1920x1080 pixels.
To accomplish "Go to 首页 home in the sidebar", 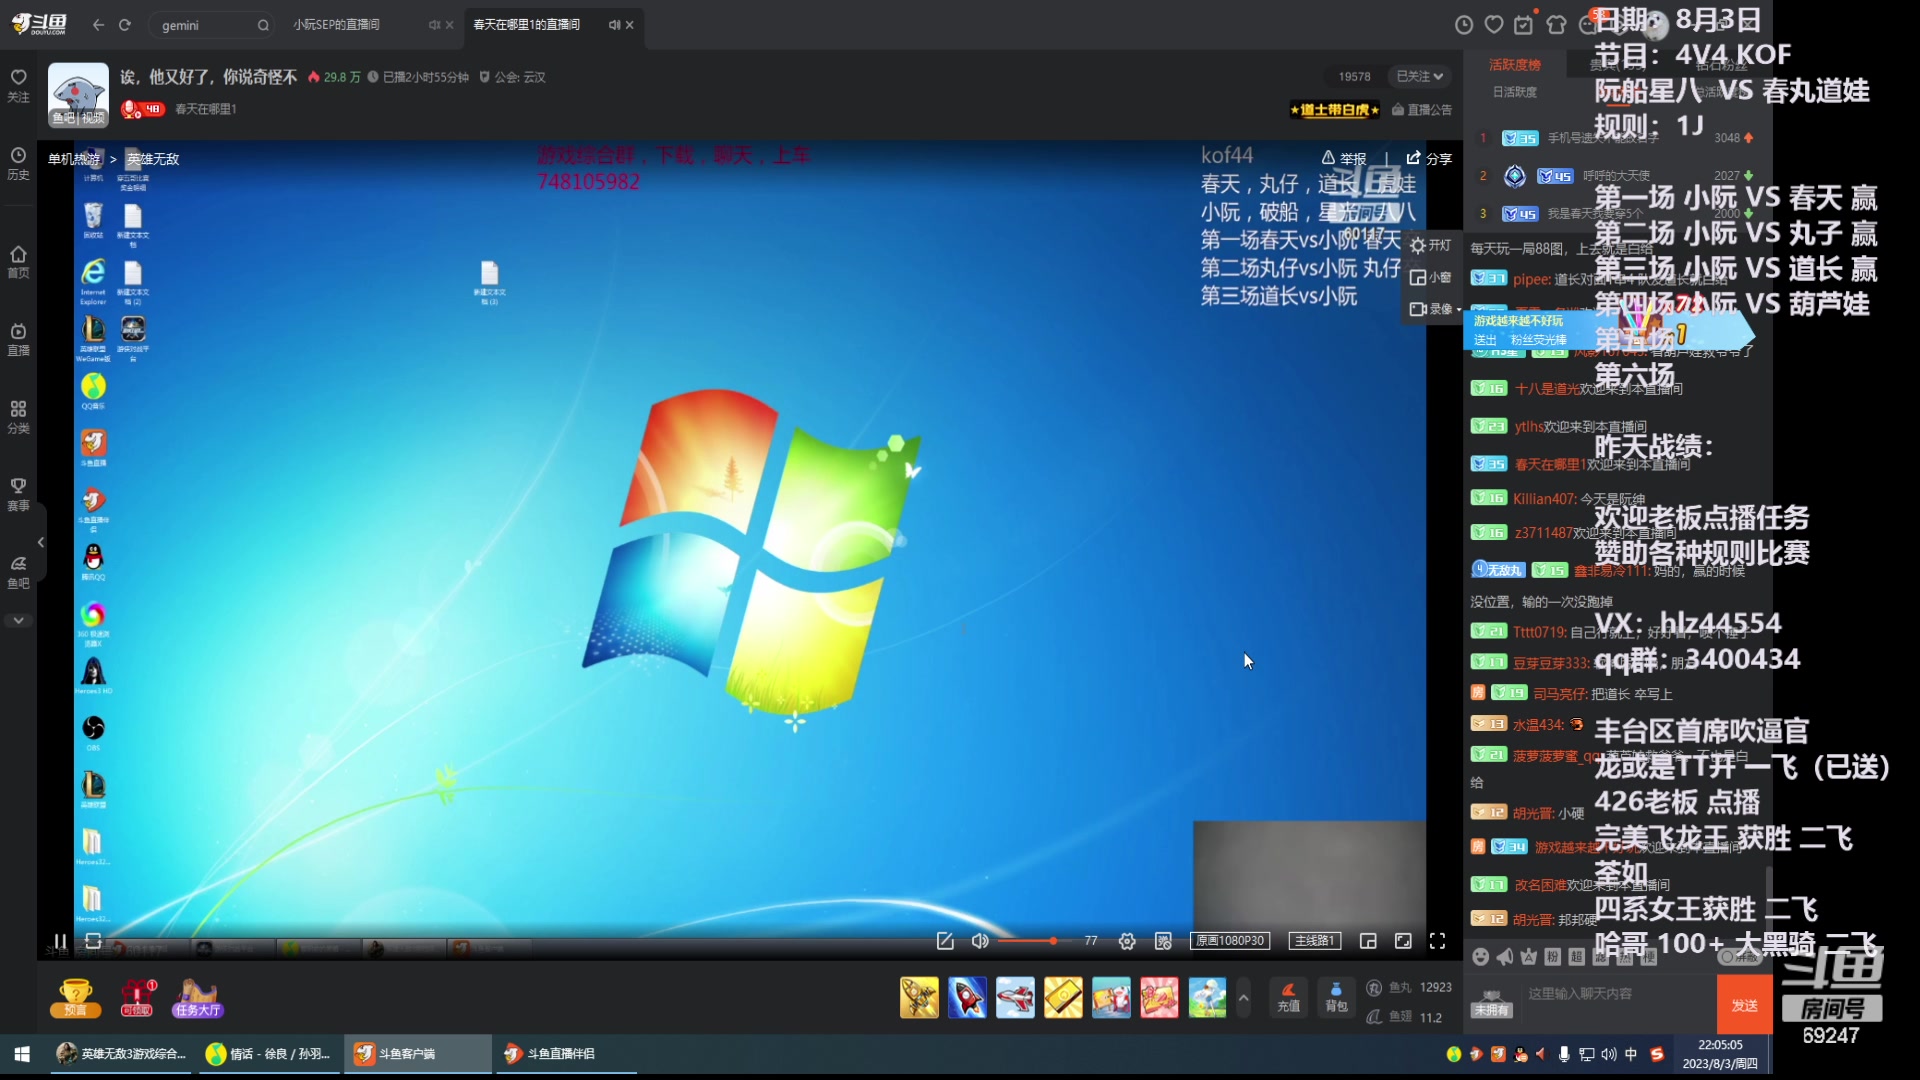I will [x=18, y=261].
